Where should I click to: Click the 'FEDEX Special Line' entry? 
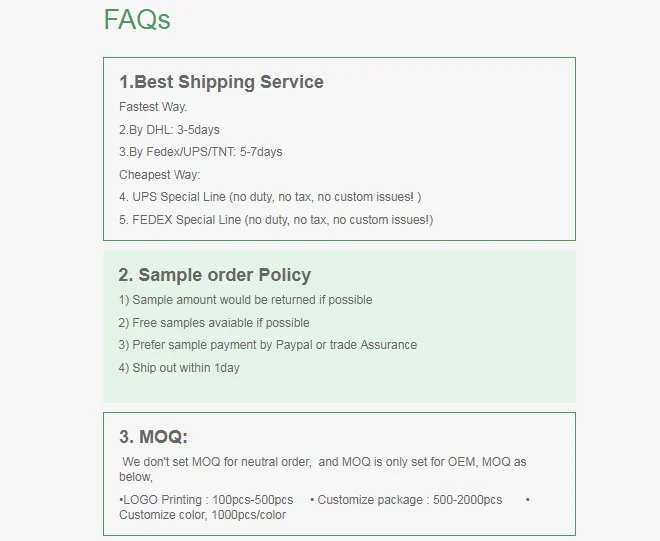coord(276,220)
